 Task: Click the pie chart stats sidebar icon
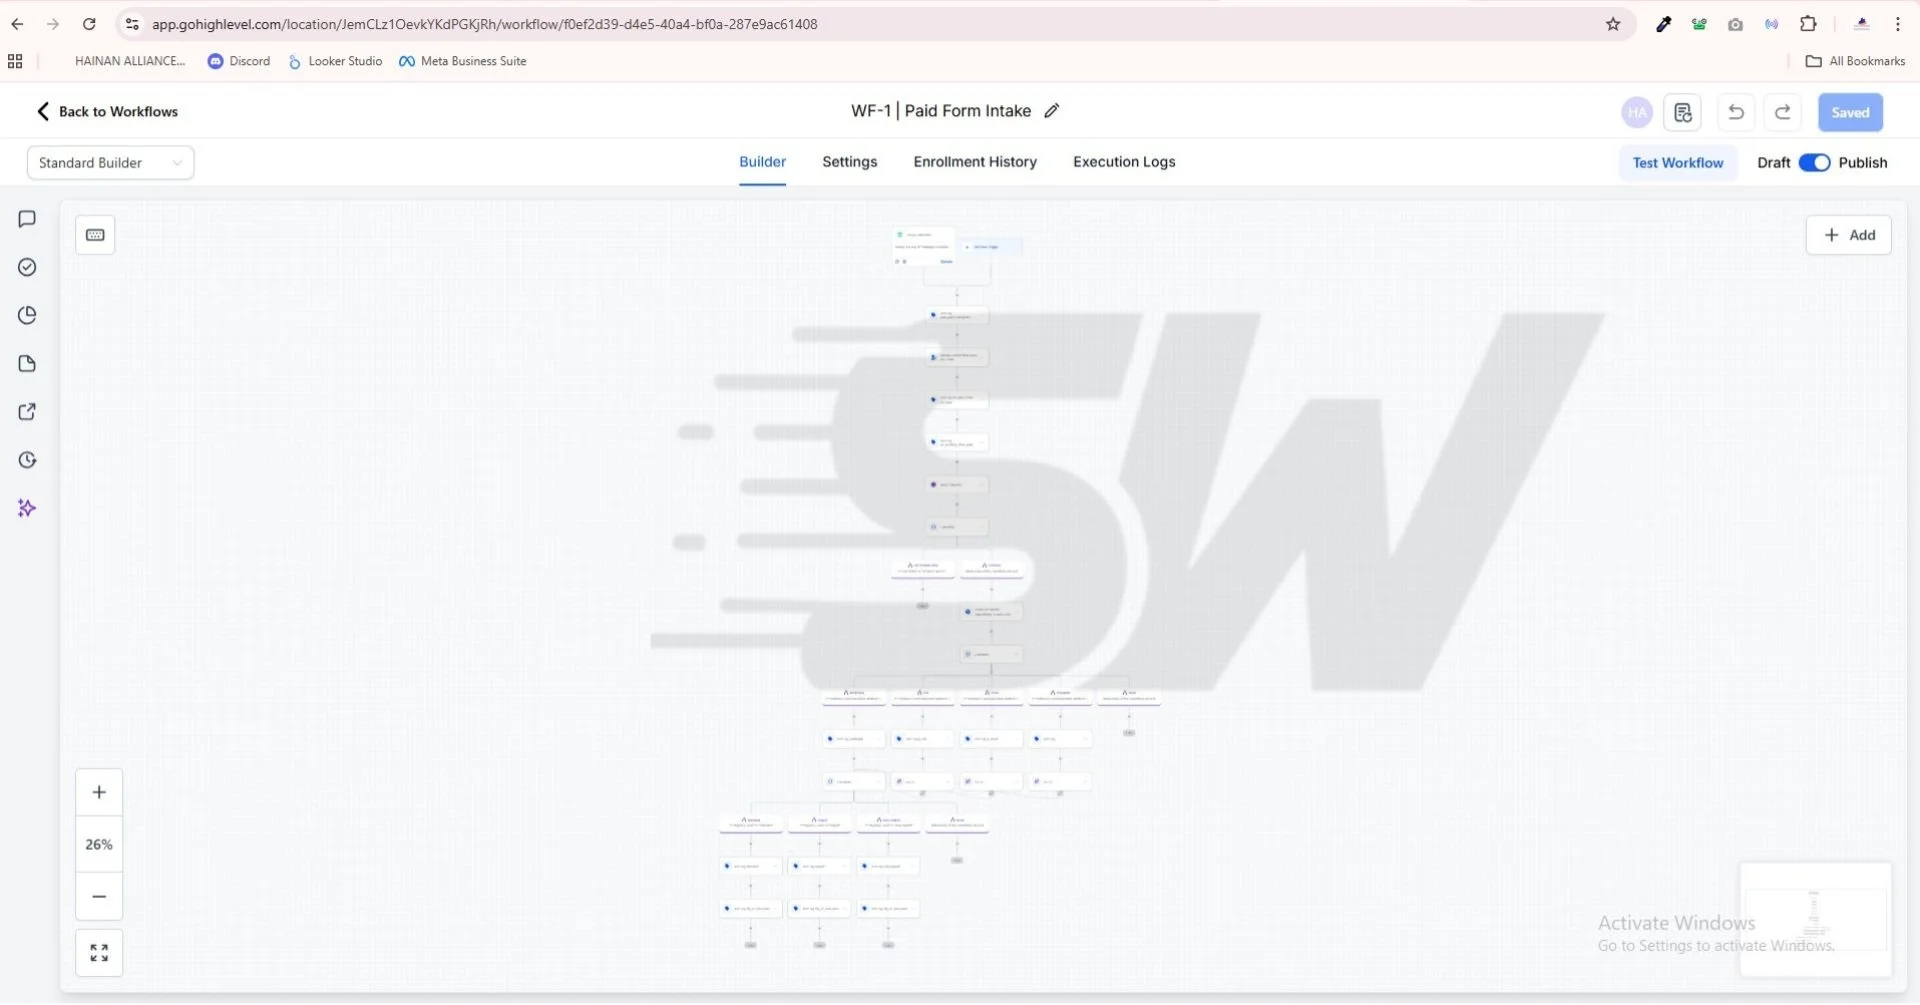27,316
